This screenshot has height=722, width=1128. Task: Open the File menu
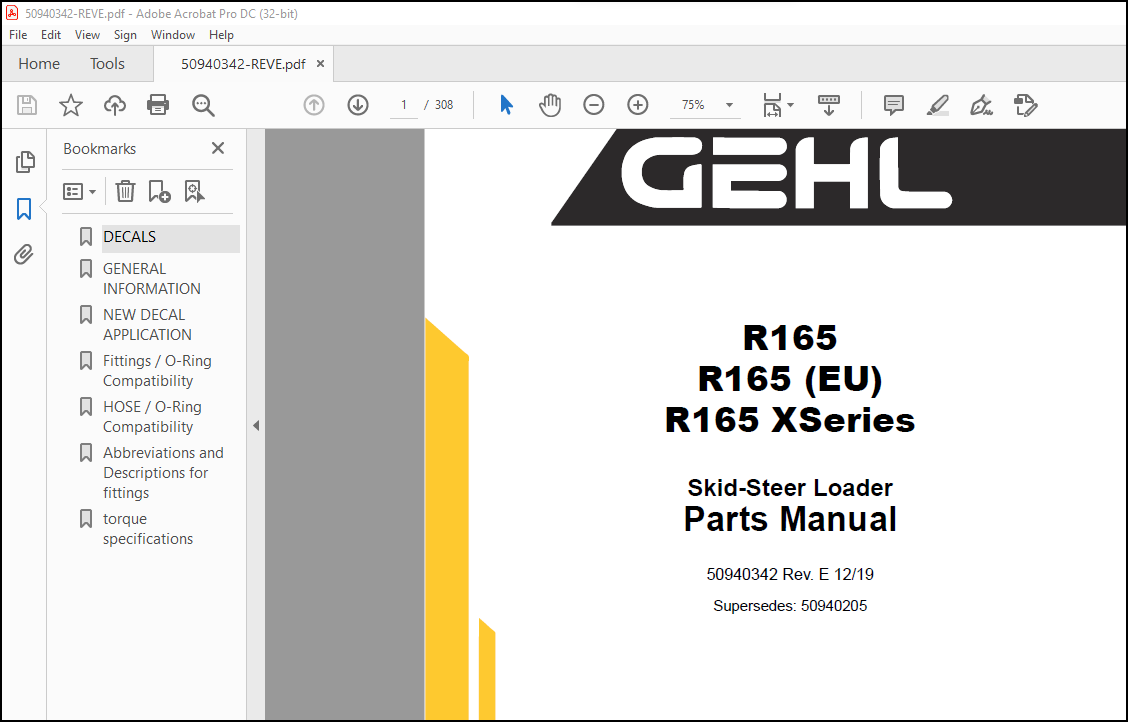[x=18, y=35]
